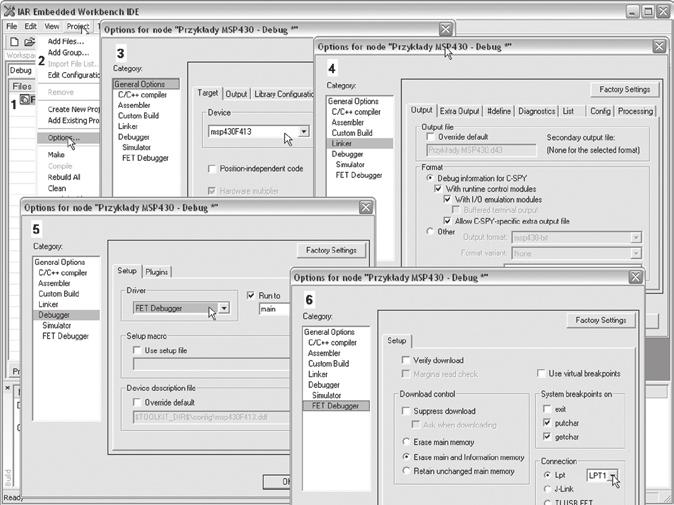
Task: Select Debugger category in dialog 5
Action: pos(66,315)
